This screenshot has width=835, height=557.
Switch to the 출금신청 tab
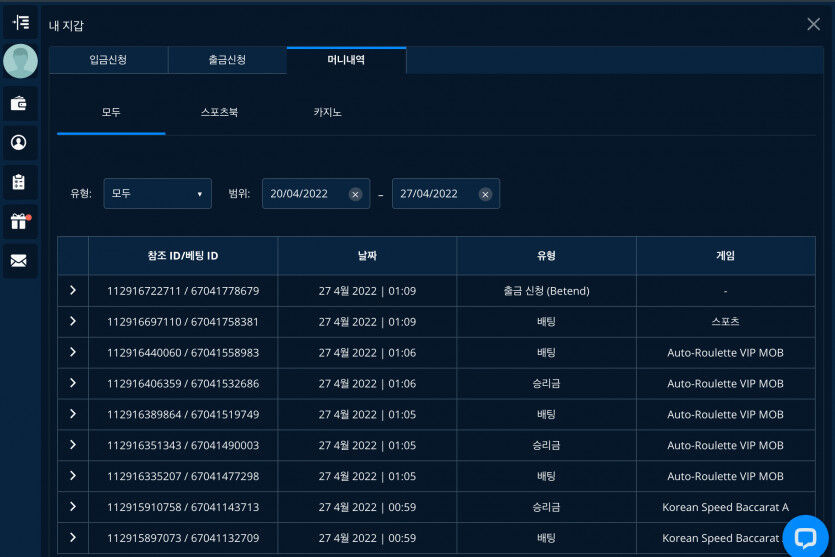[227, 60]
